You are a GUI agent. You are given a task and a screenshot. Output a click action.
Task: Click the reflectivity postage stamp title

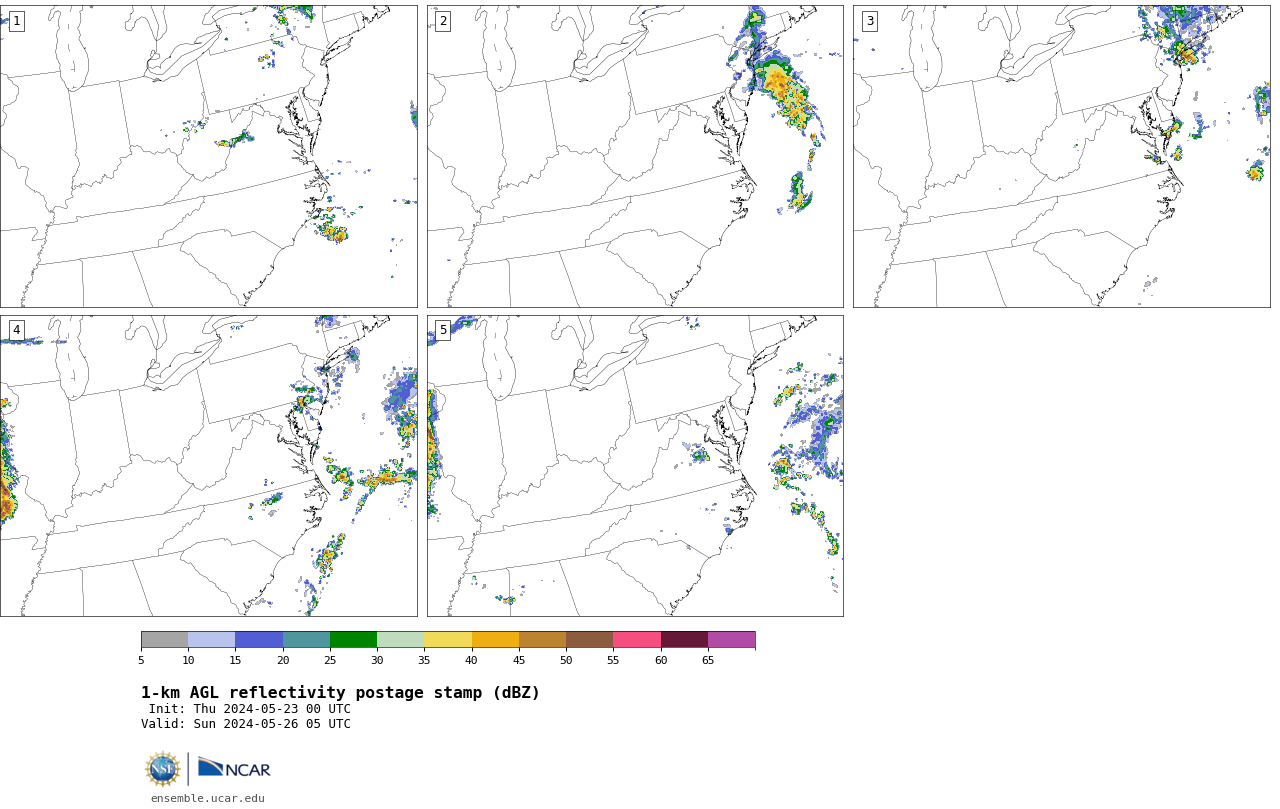coord(340,693)
